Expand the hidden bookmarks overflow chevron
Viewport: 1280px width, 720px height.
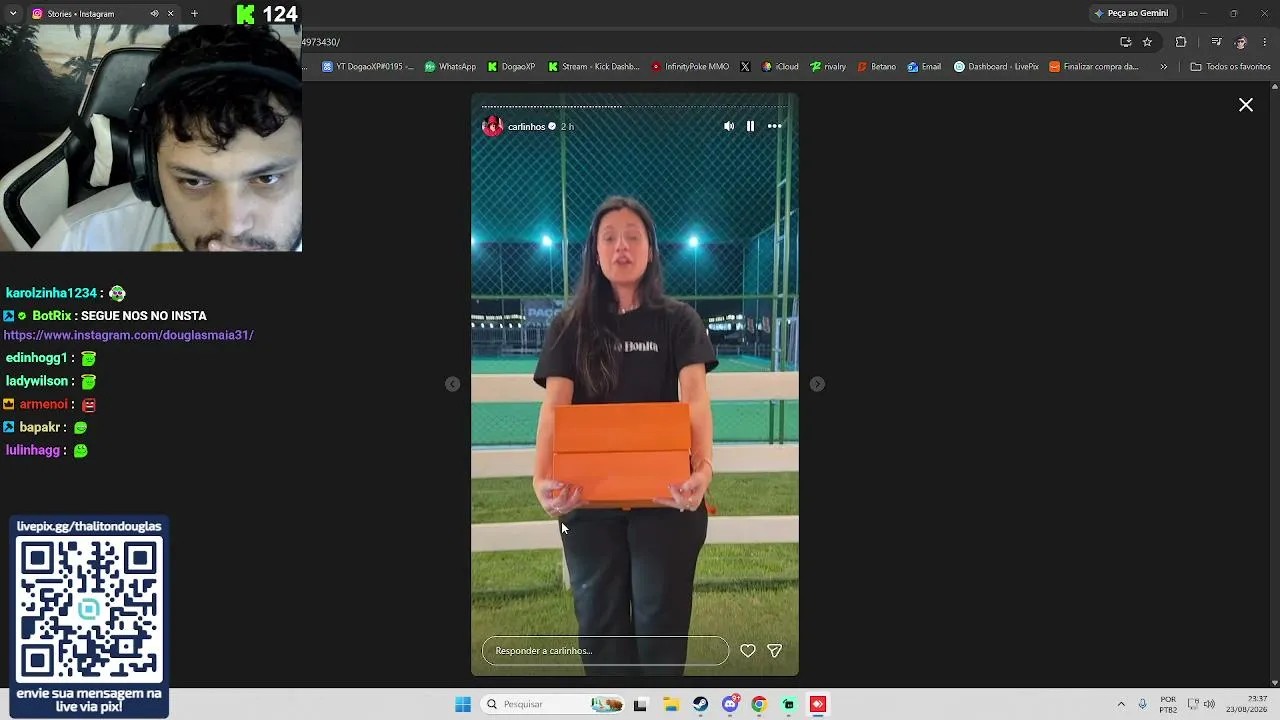(1163, 67)
